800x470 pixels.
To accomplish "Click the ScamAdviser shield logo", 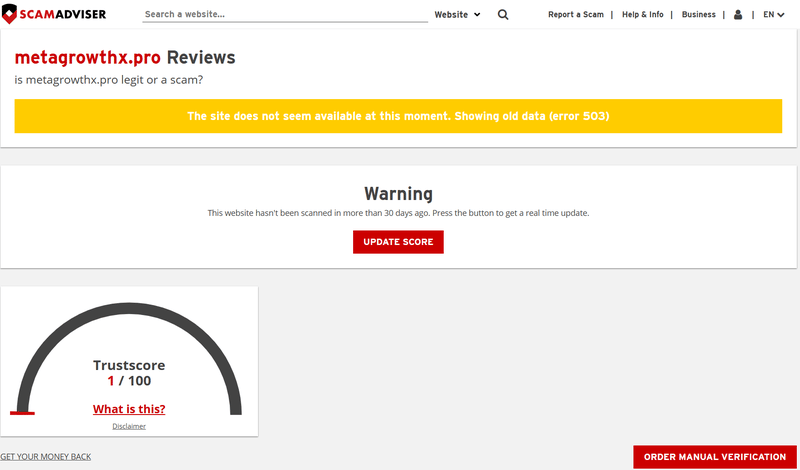I will [54, 14].
